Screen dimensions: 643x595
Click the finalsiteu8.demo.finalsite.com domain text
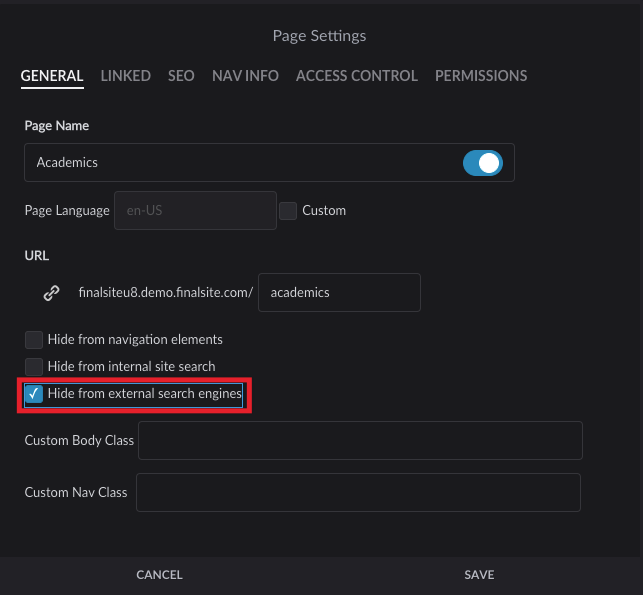(165, 293)
